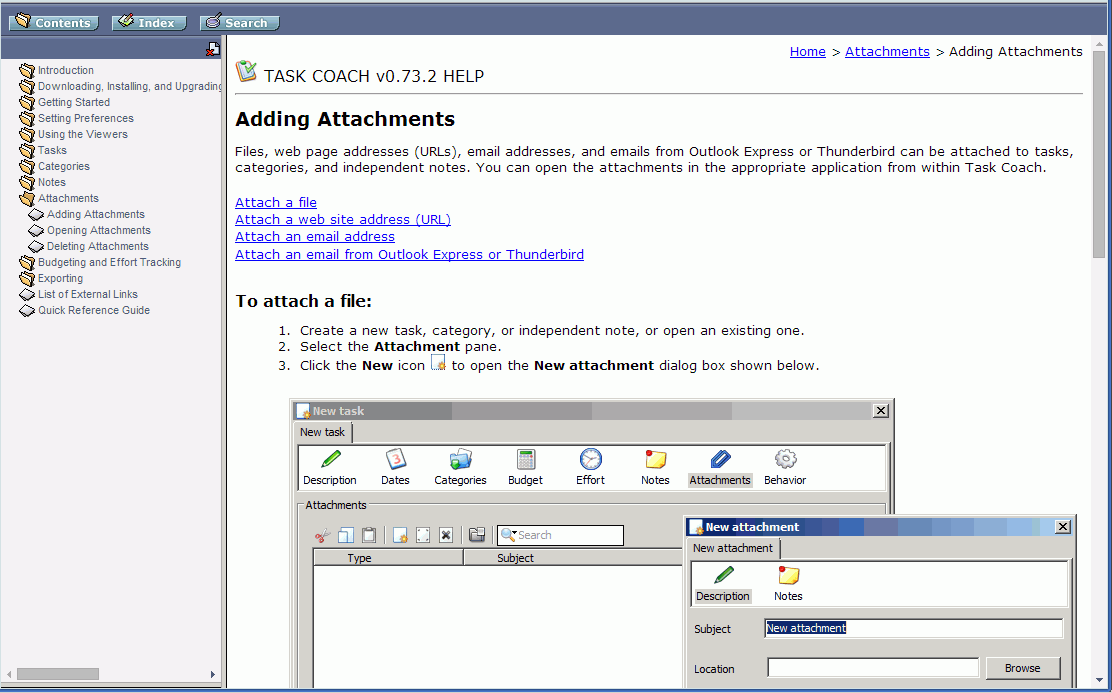
Task: Click the Effort clock icon
Action: 590,460
